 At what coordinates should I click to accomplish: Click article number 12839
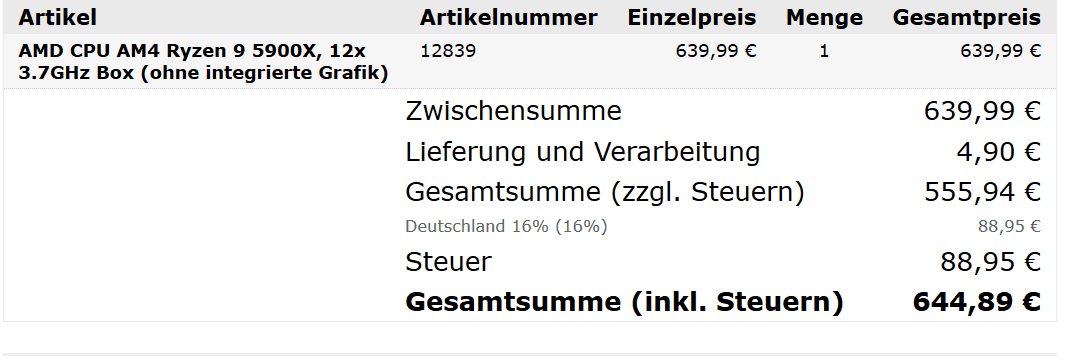click(448, 51)
